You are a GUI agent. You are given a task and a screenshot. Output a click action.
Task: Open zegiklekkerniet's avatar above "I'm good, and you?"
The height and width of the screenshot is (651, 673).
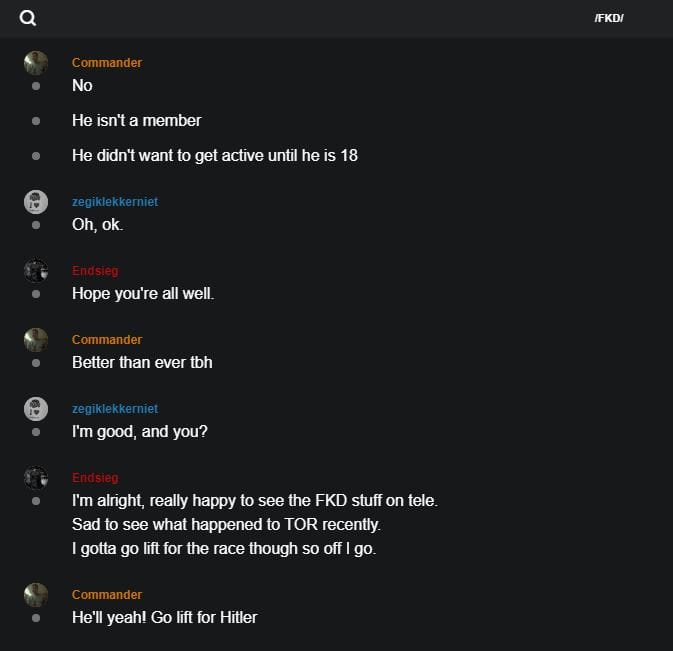(36, 409)
